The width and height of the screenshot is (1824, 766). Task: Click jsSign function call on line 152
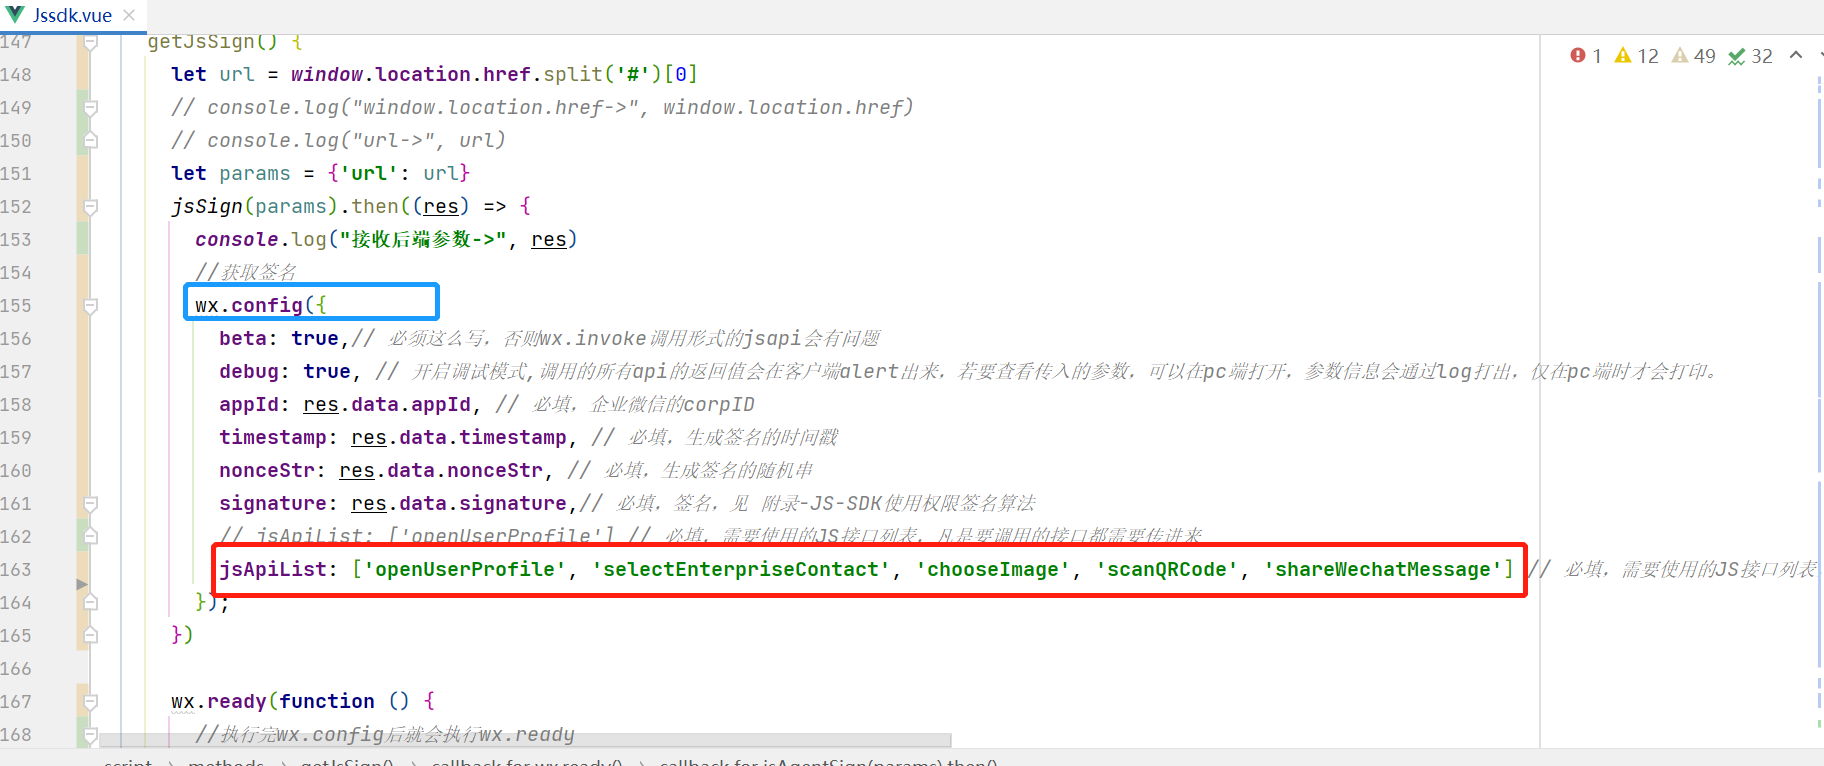point(207,206)
